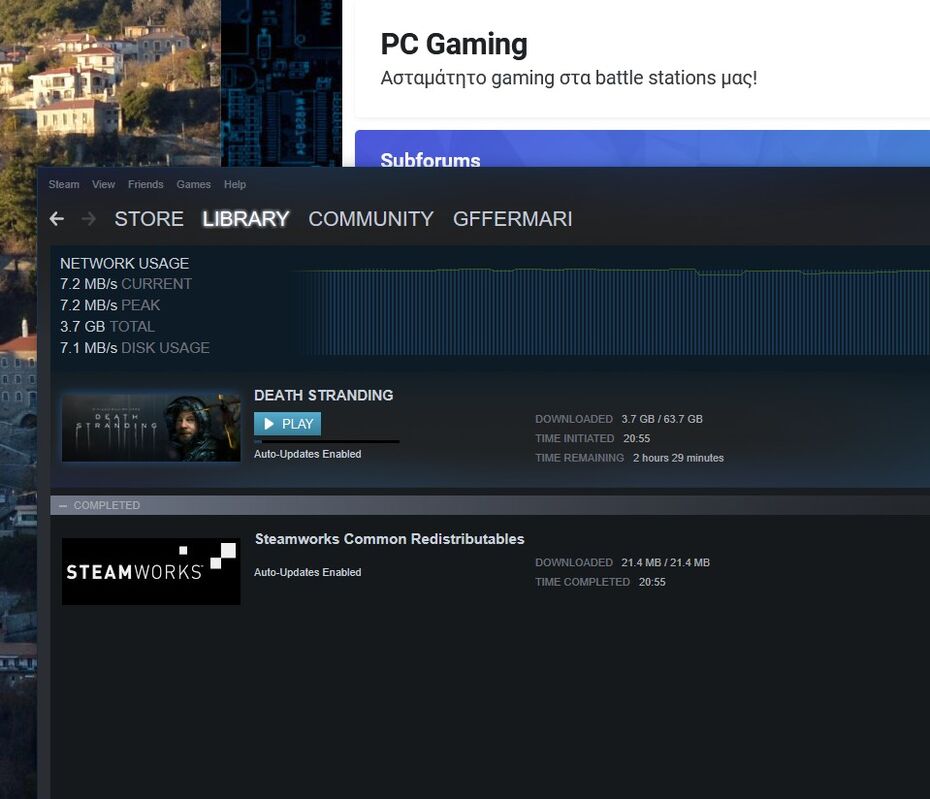Click Steamworks Common Redistributables title

point(390,539)
